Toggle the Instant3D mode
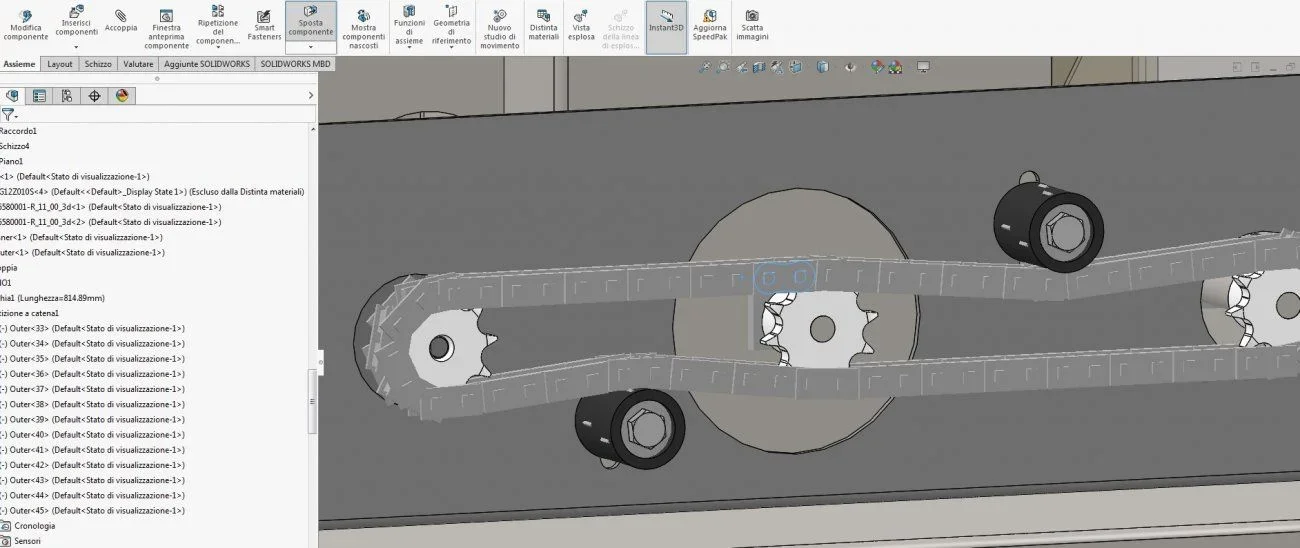This screenshot has width=1300, height=548. tap(665, 25)
